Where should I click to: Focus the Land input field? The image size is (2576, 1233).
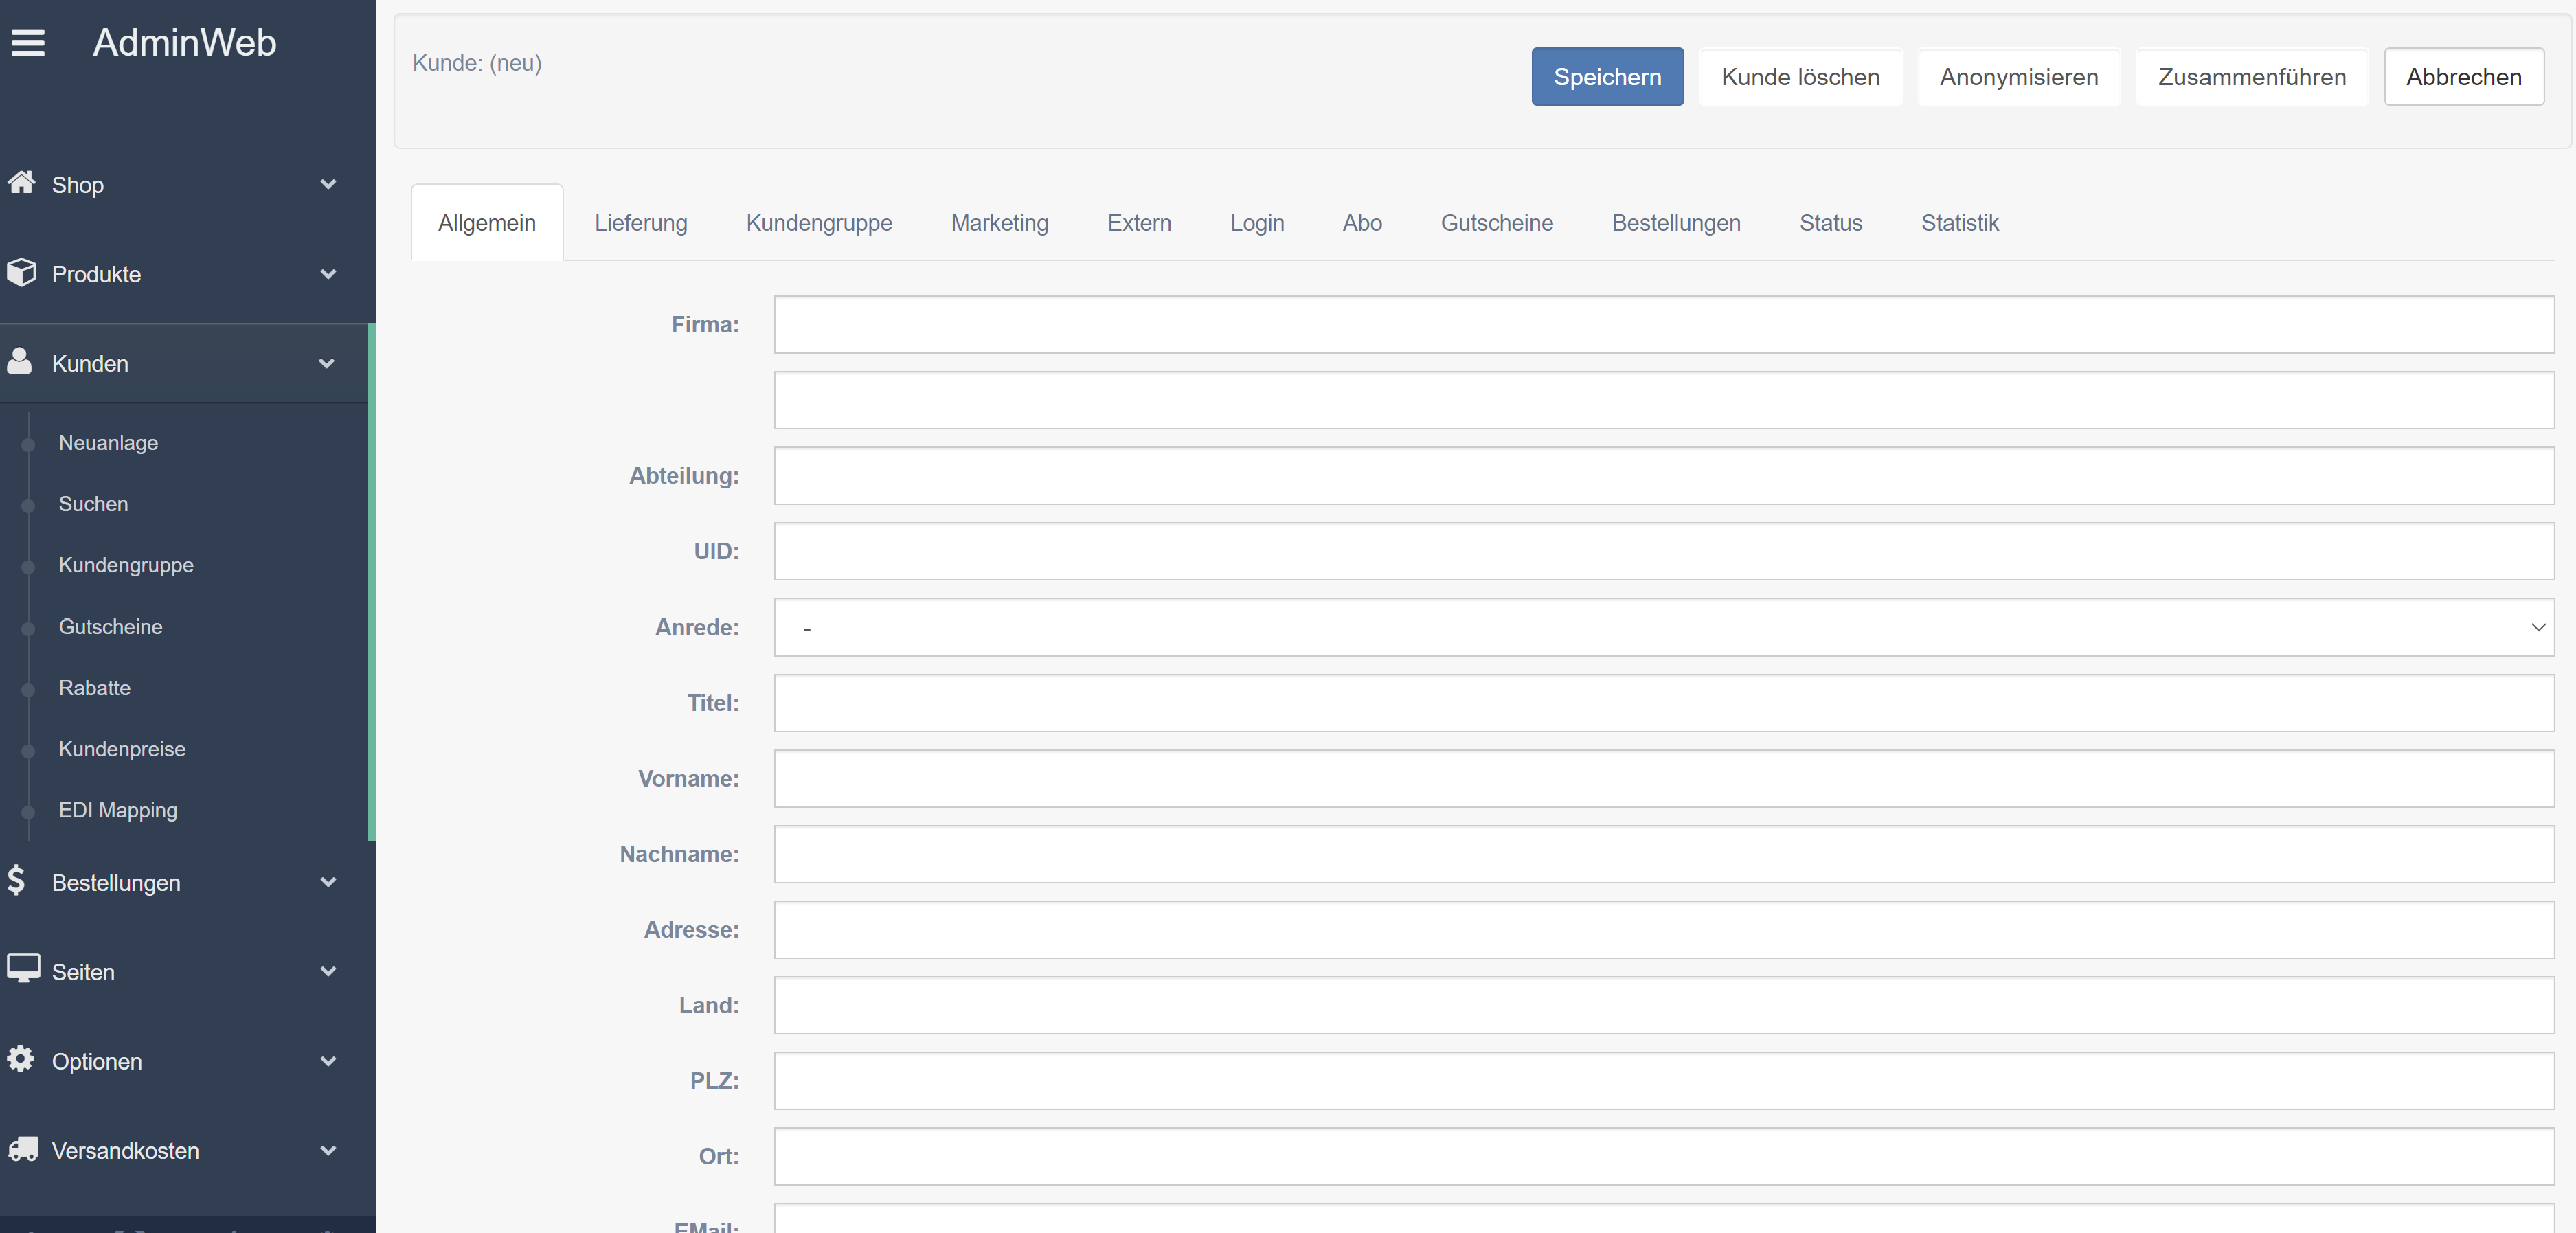click(x=1664, y=1005)
